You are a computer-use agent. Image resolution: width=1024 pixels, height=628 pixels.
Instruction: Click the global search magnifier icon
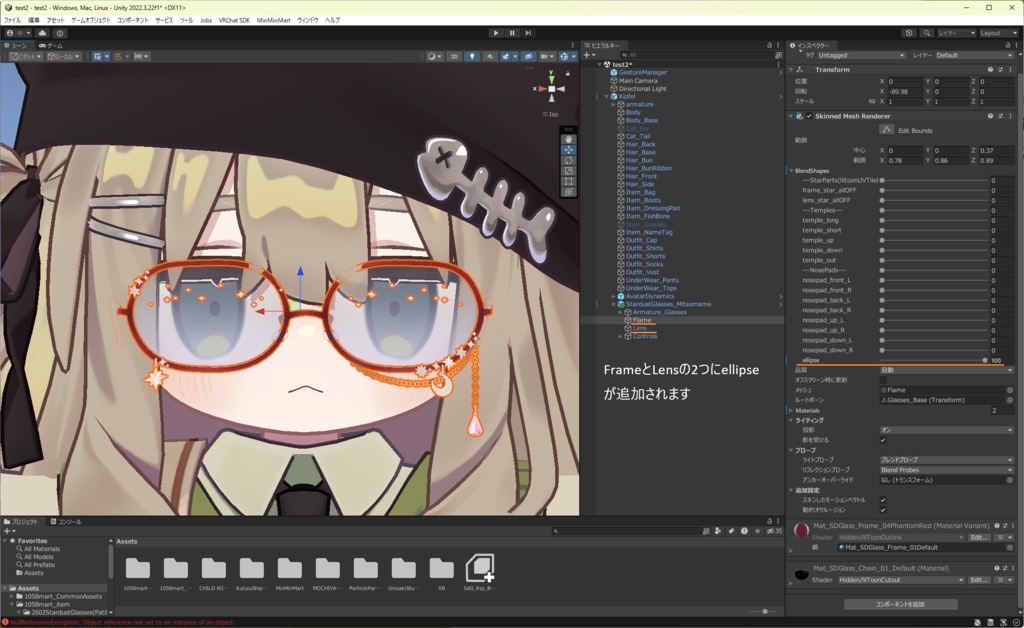pyautogui.click(x=927, y=33)
